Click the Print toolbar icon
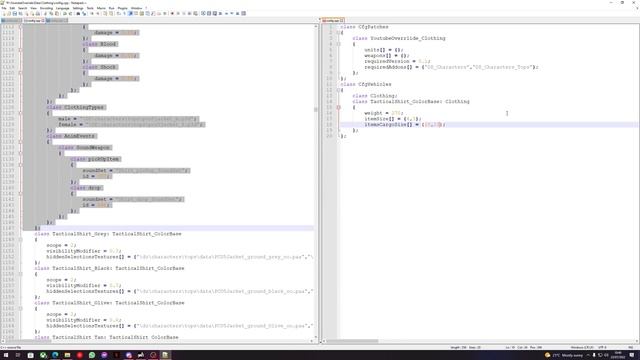This screenshot has height=360, width=640. point(38,13)
